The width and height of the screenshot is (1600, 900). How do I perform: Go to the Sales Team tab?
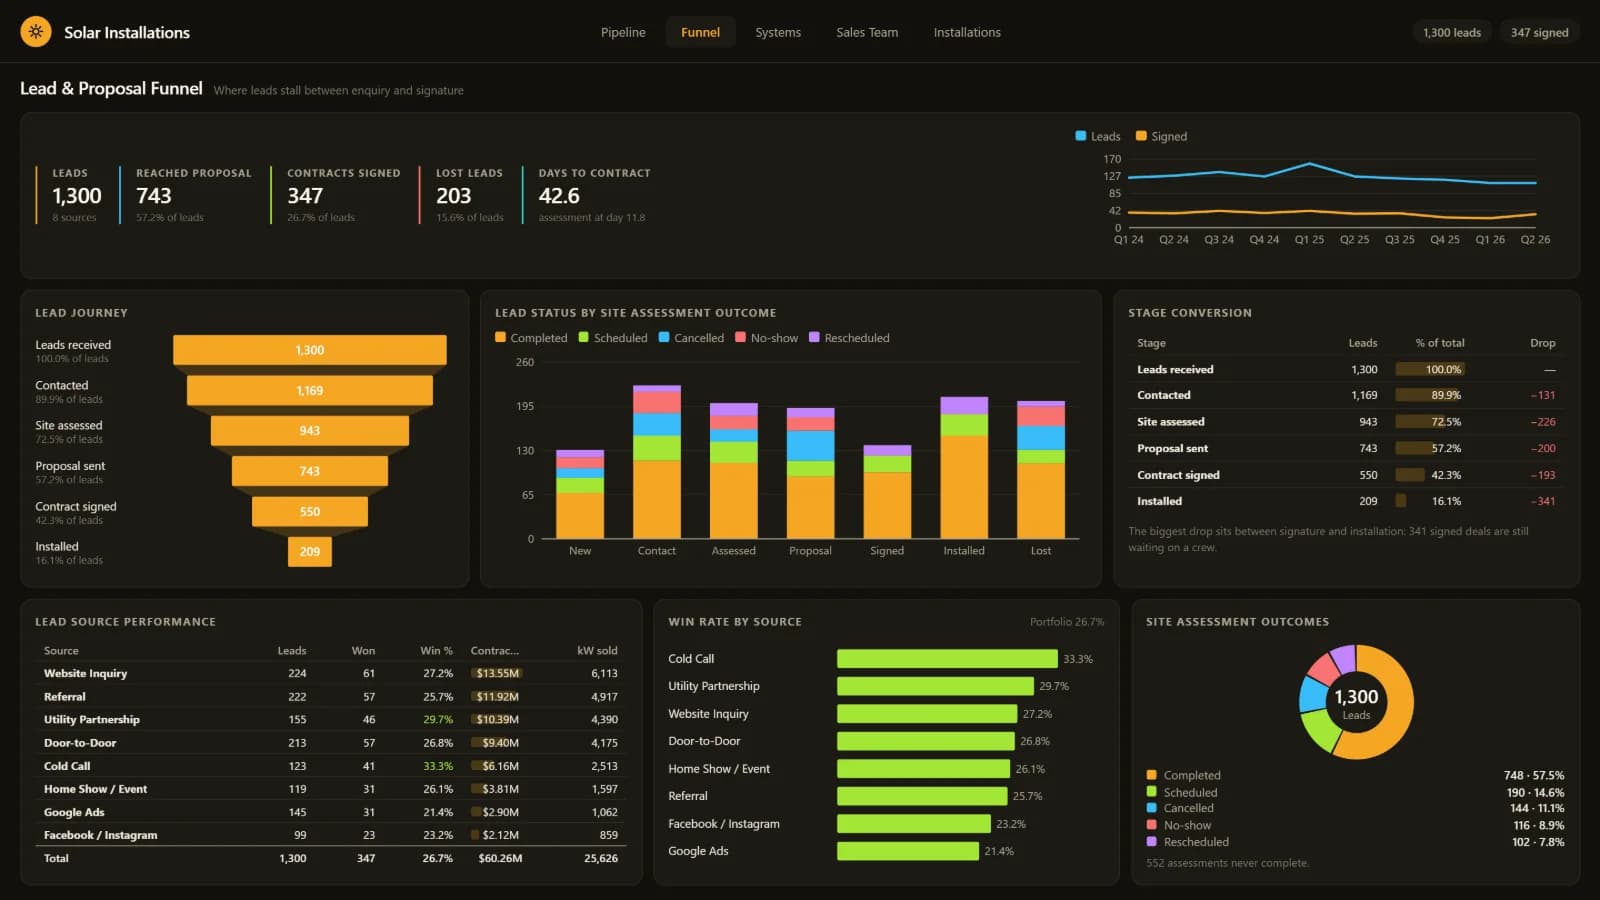(867, 32)
